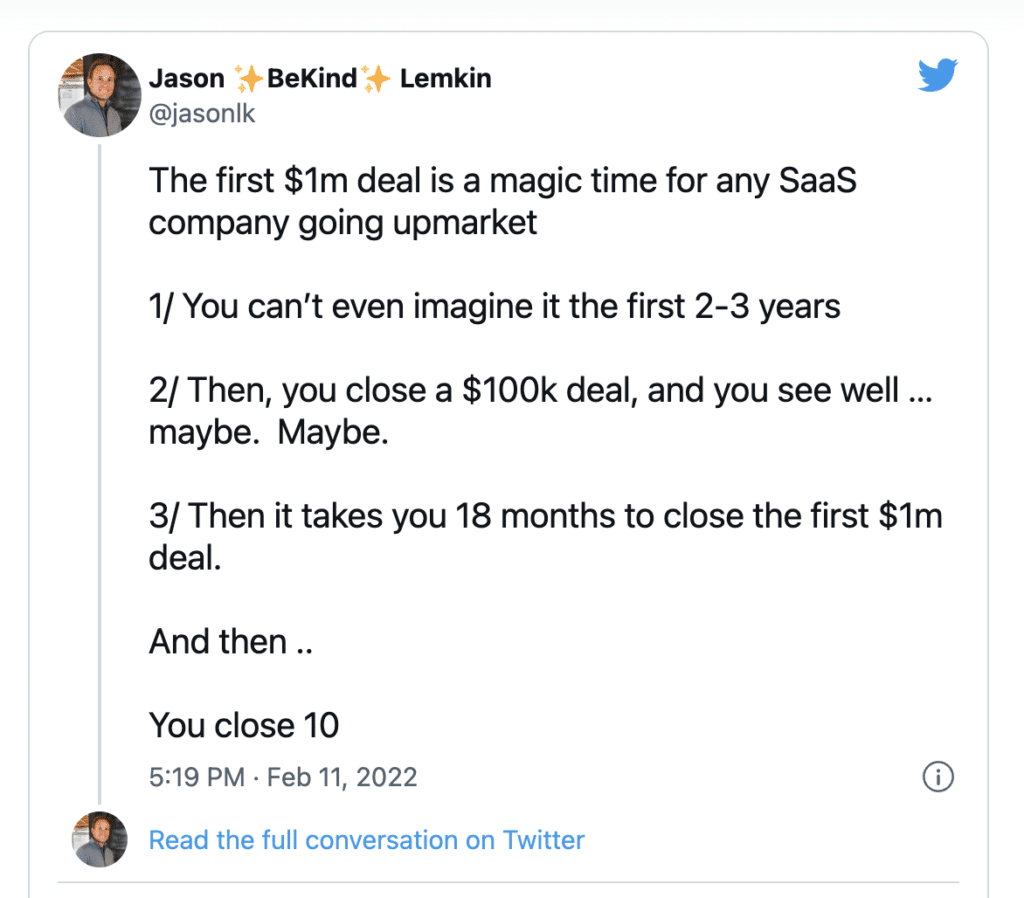This screenshot has height=898, width=1024.
Task: Click the line starting with 3/ Then
Action: [x=545, y=517]
